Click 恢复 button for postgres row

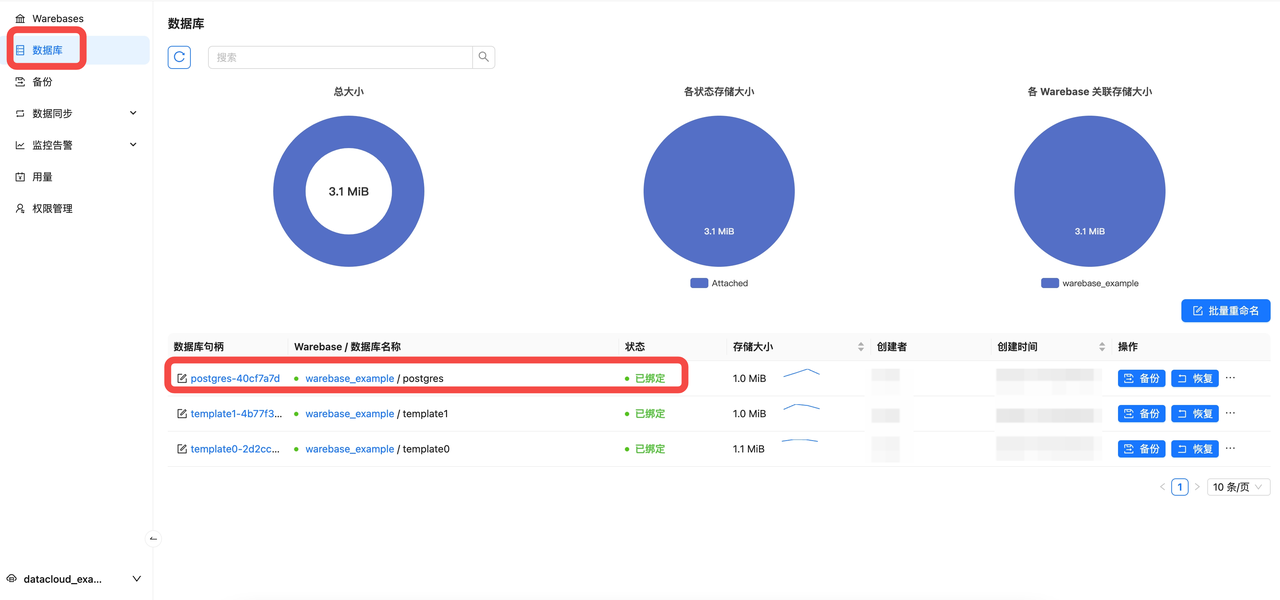pos(1195,379)
